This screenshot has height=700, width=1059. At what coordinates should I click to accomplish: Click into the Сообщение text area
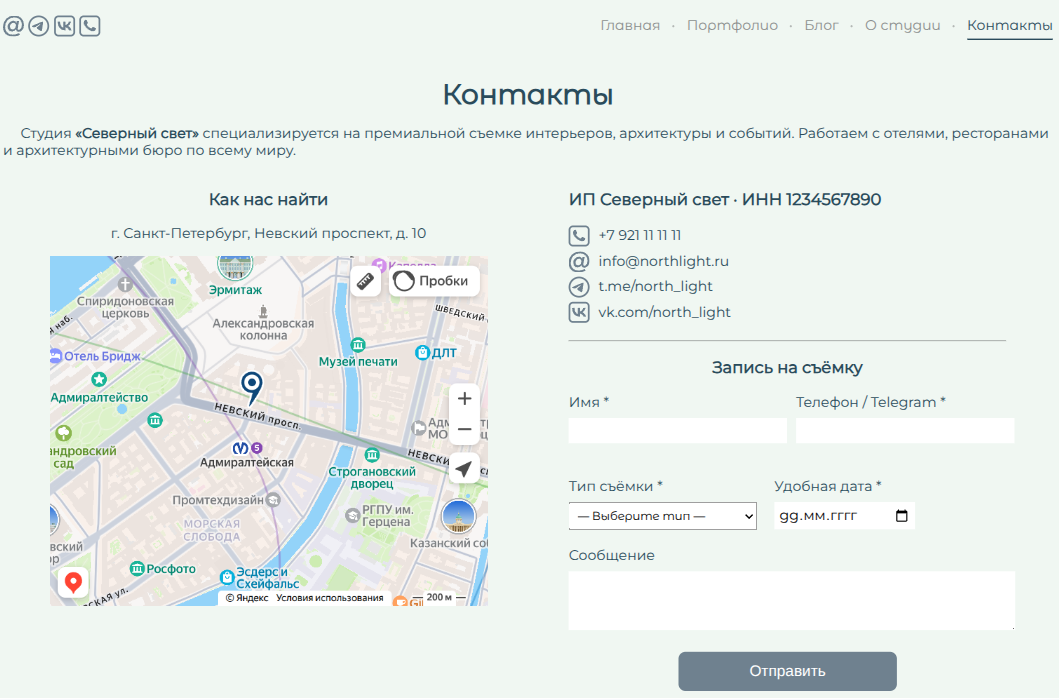792,601
